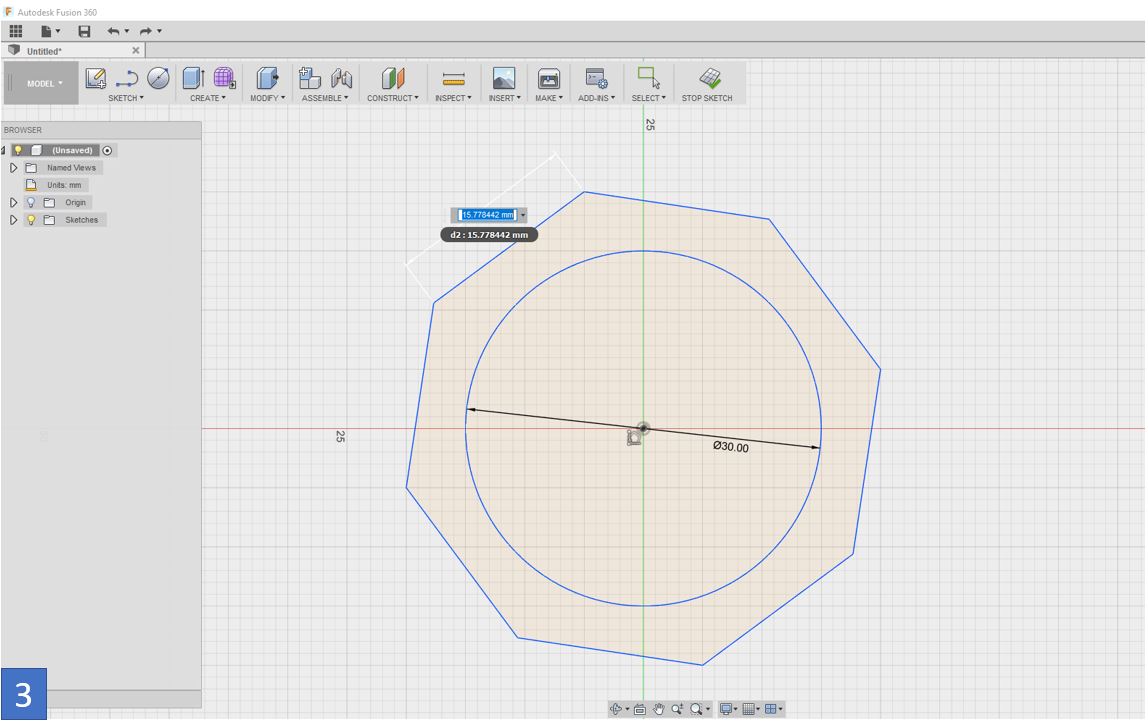Open the INSPECT menu
This screenshot has width=1148, height=723.
click(x=453, y=98)
